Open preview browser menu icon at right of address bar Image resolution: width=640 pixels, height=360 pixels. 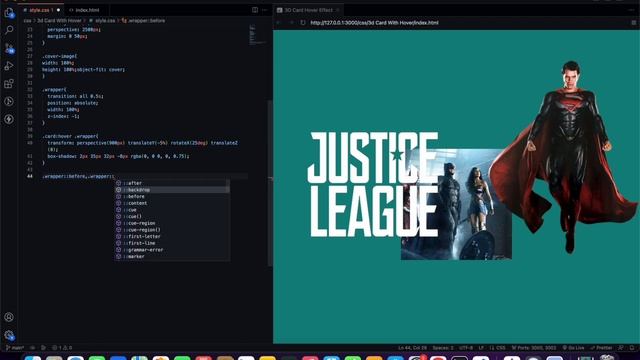[x=633, y=23]
